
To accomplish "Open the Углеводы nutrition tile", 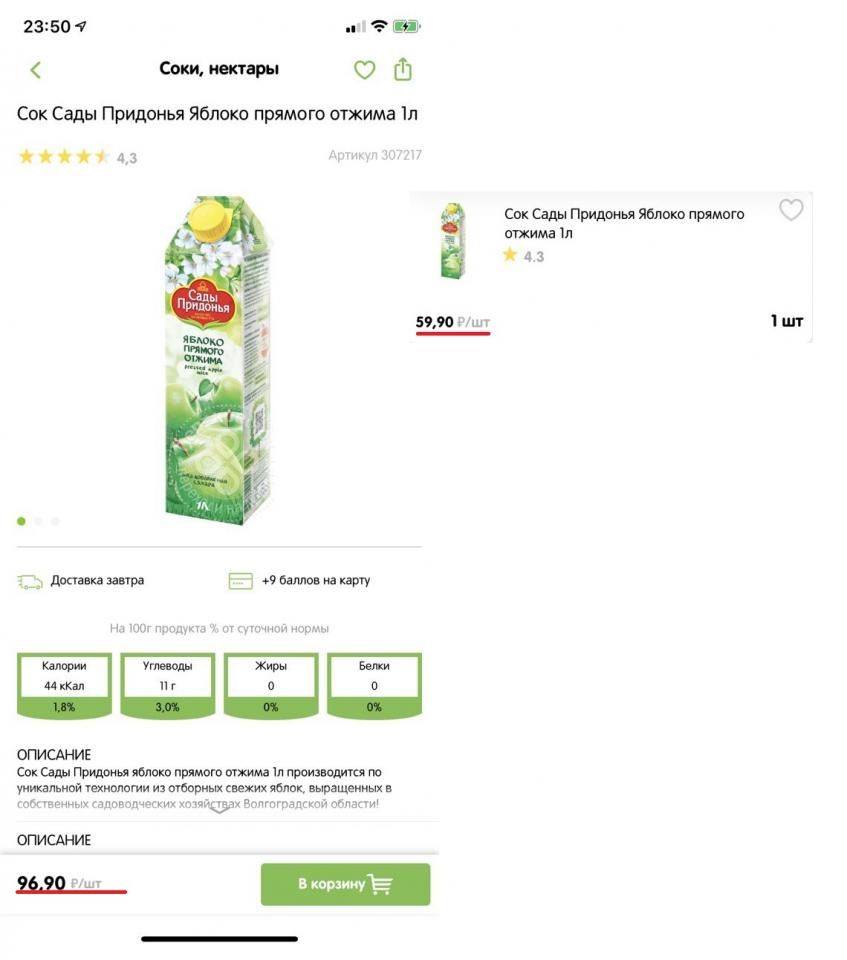I will (167, 685).
